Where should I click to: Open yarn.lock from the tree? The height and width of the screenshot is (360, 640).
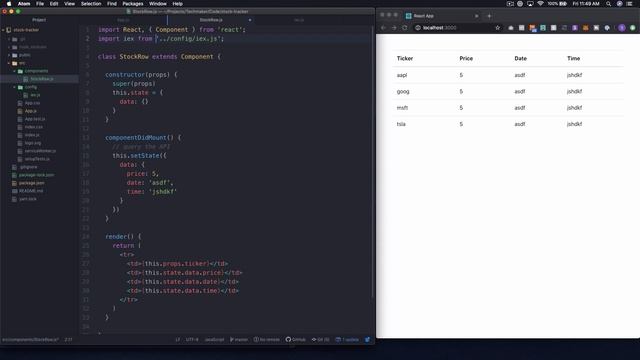pos(28,199)
